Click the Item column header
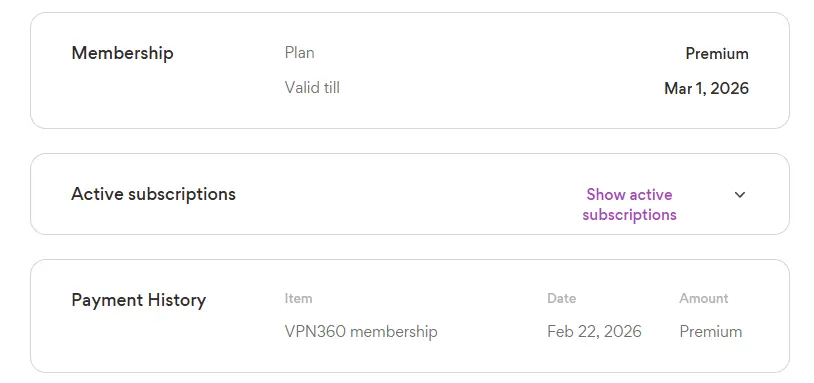This screenshot has width=814, height=383. pyautogui.click(x=299, y=298)
